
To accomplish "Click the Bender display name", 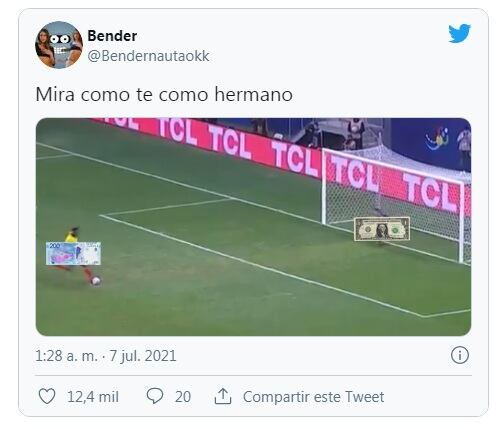I will pos(112,36).
